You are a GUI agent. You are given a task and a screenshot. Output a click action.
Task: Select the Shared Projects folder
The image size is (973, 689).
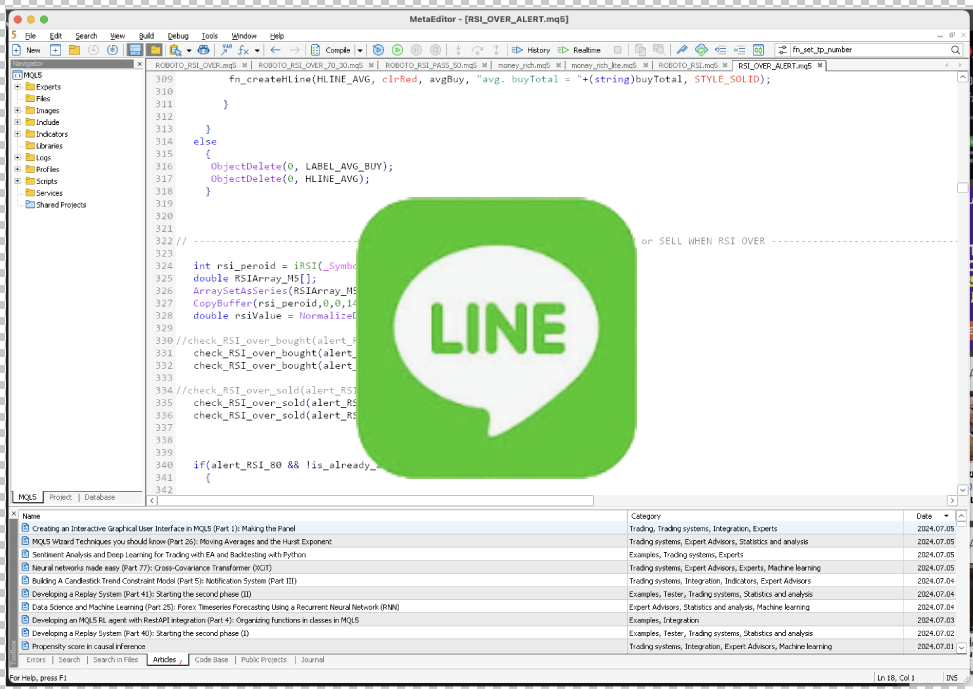click(56, 205)
